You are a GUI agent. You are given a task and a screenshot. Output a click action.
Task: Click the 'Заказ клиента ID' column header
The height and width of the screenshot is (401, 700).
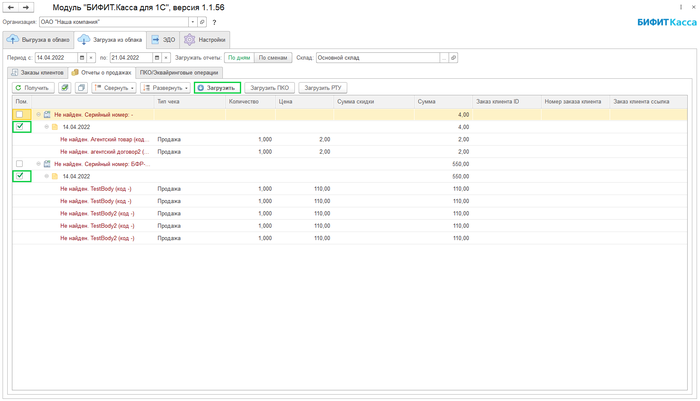point(507,102)
